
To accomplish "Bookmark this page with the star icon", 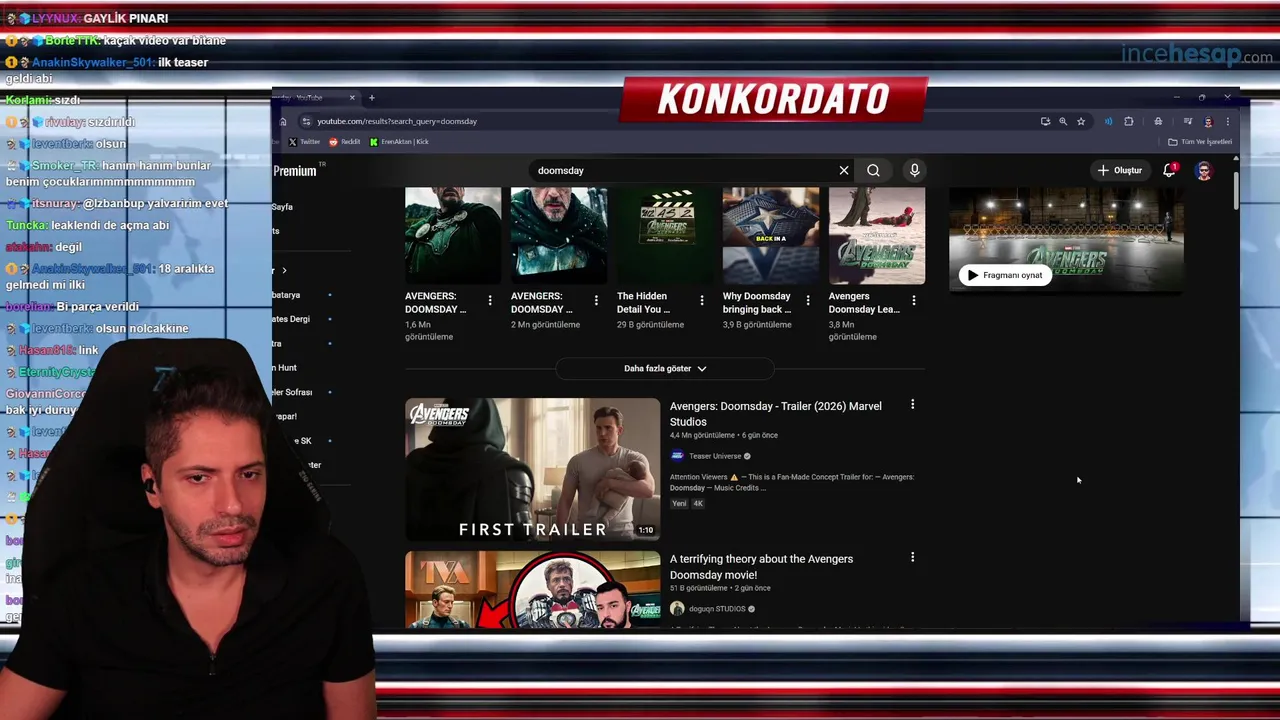I will (x=1081, y=121).
